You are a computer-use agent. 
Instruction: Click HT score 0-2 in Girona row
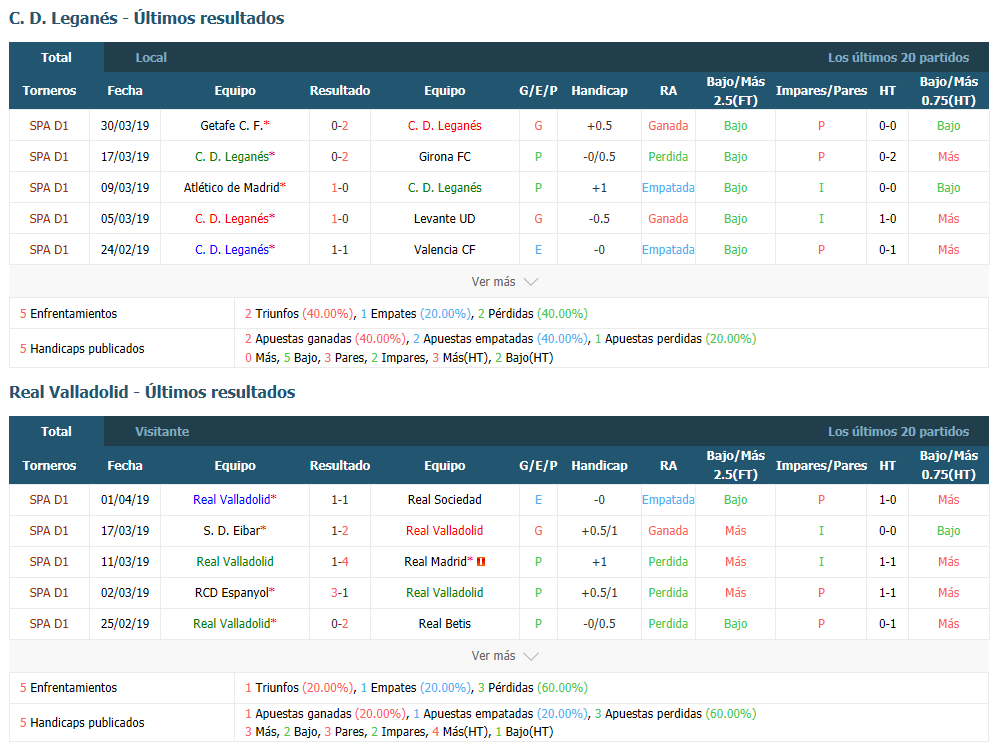(x=887, y=157)
